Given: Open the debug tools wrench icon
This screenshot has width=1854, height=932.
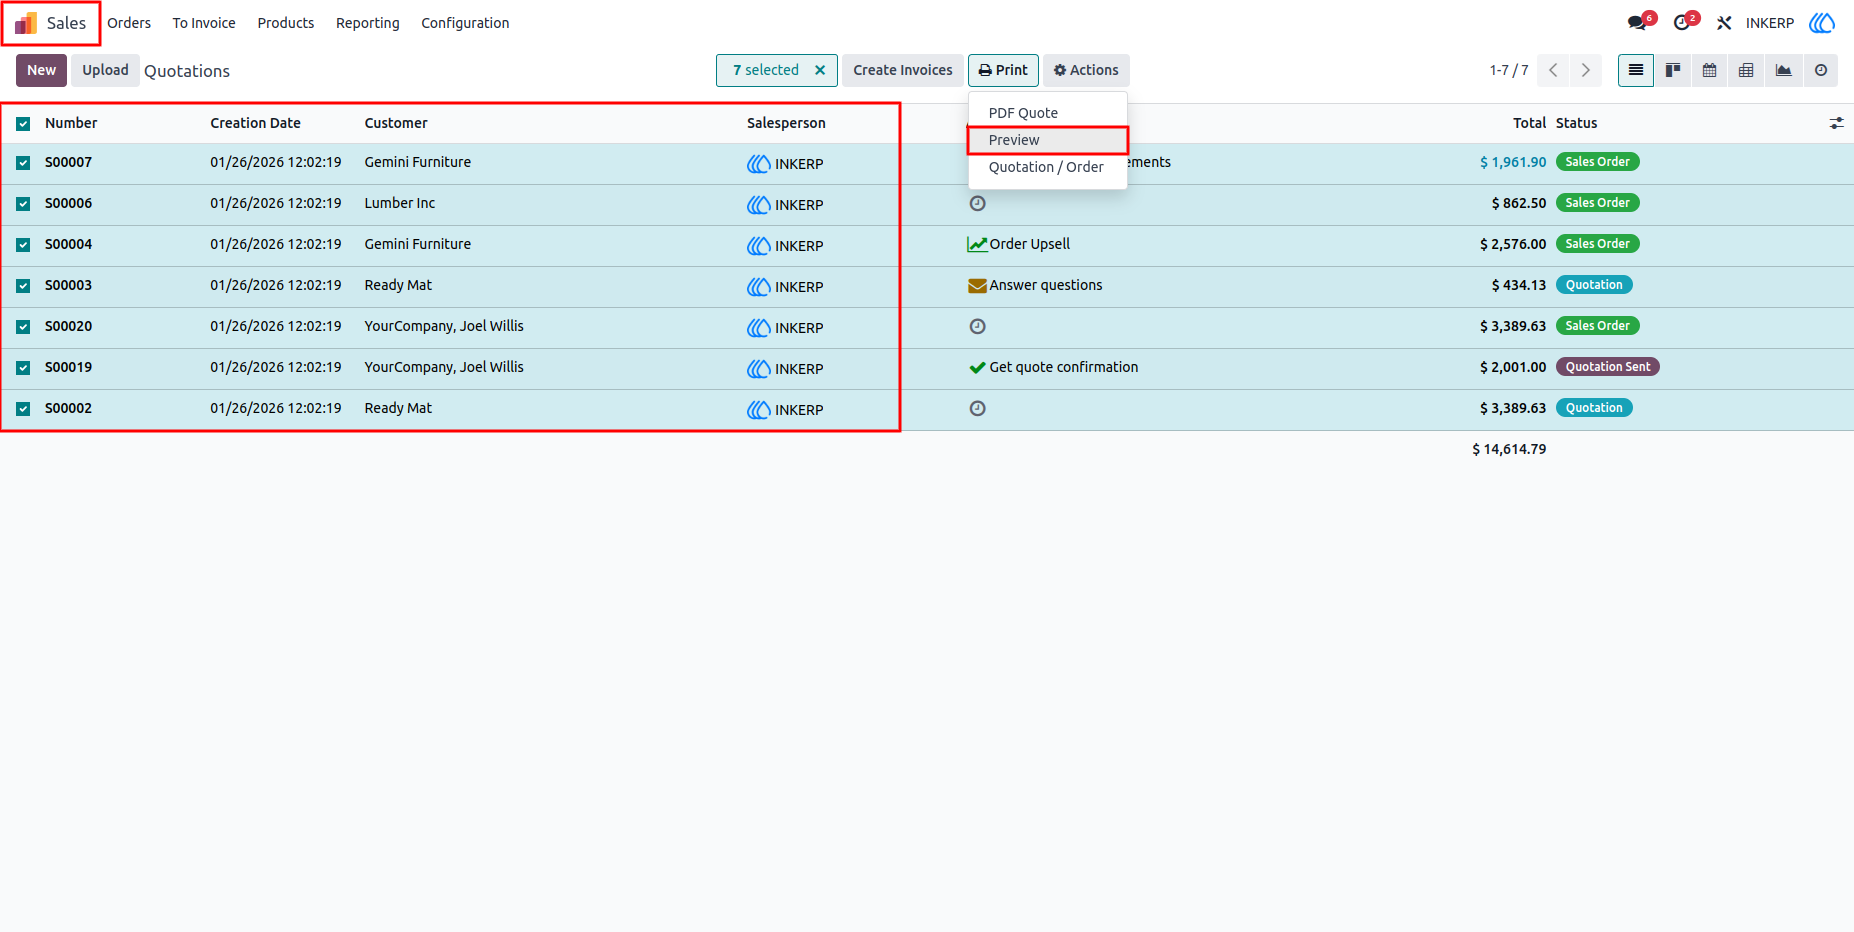Looking at the screenshot, I should (1724, 23).
